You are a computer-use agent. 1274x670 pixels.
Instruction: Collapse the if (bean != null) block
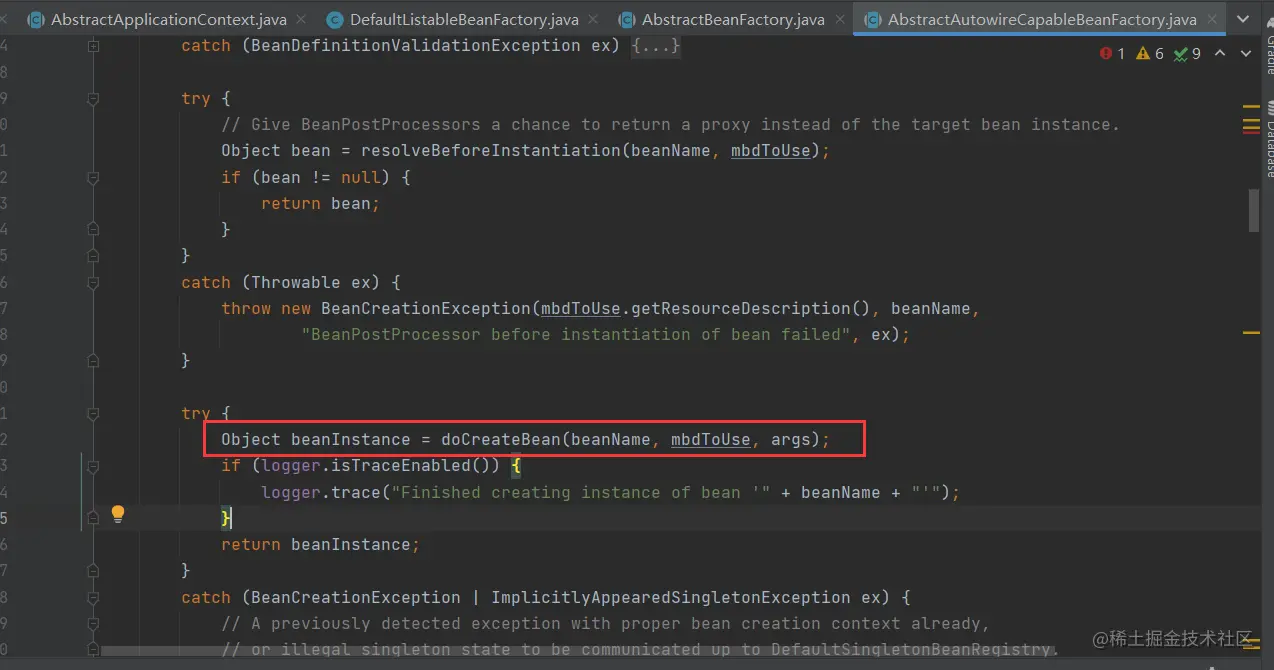(x=93, y=177)
